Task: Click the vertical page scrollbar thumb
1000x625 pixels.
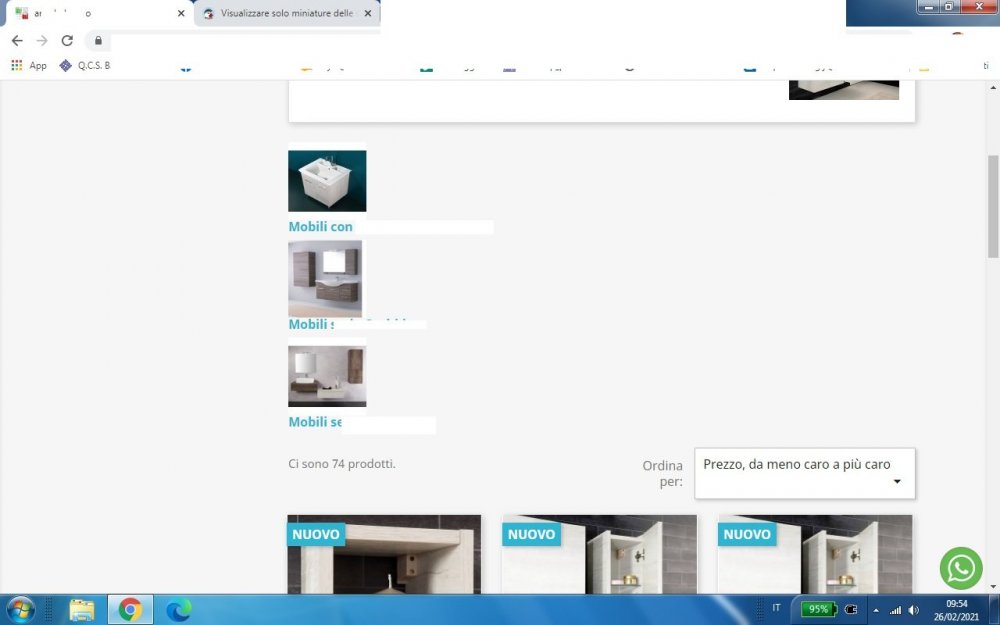Action: click(x=993, y=207)
